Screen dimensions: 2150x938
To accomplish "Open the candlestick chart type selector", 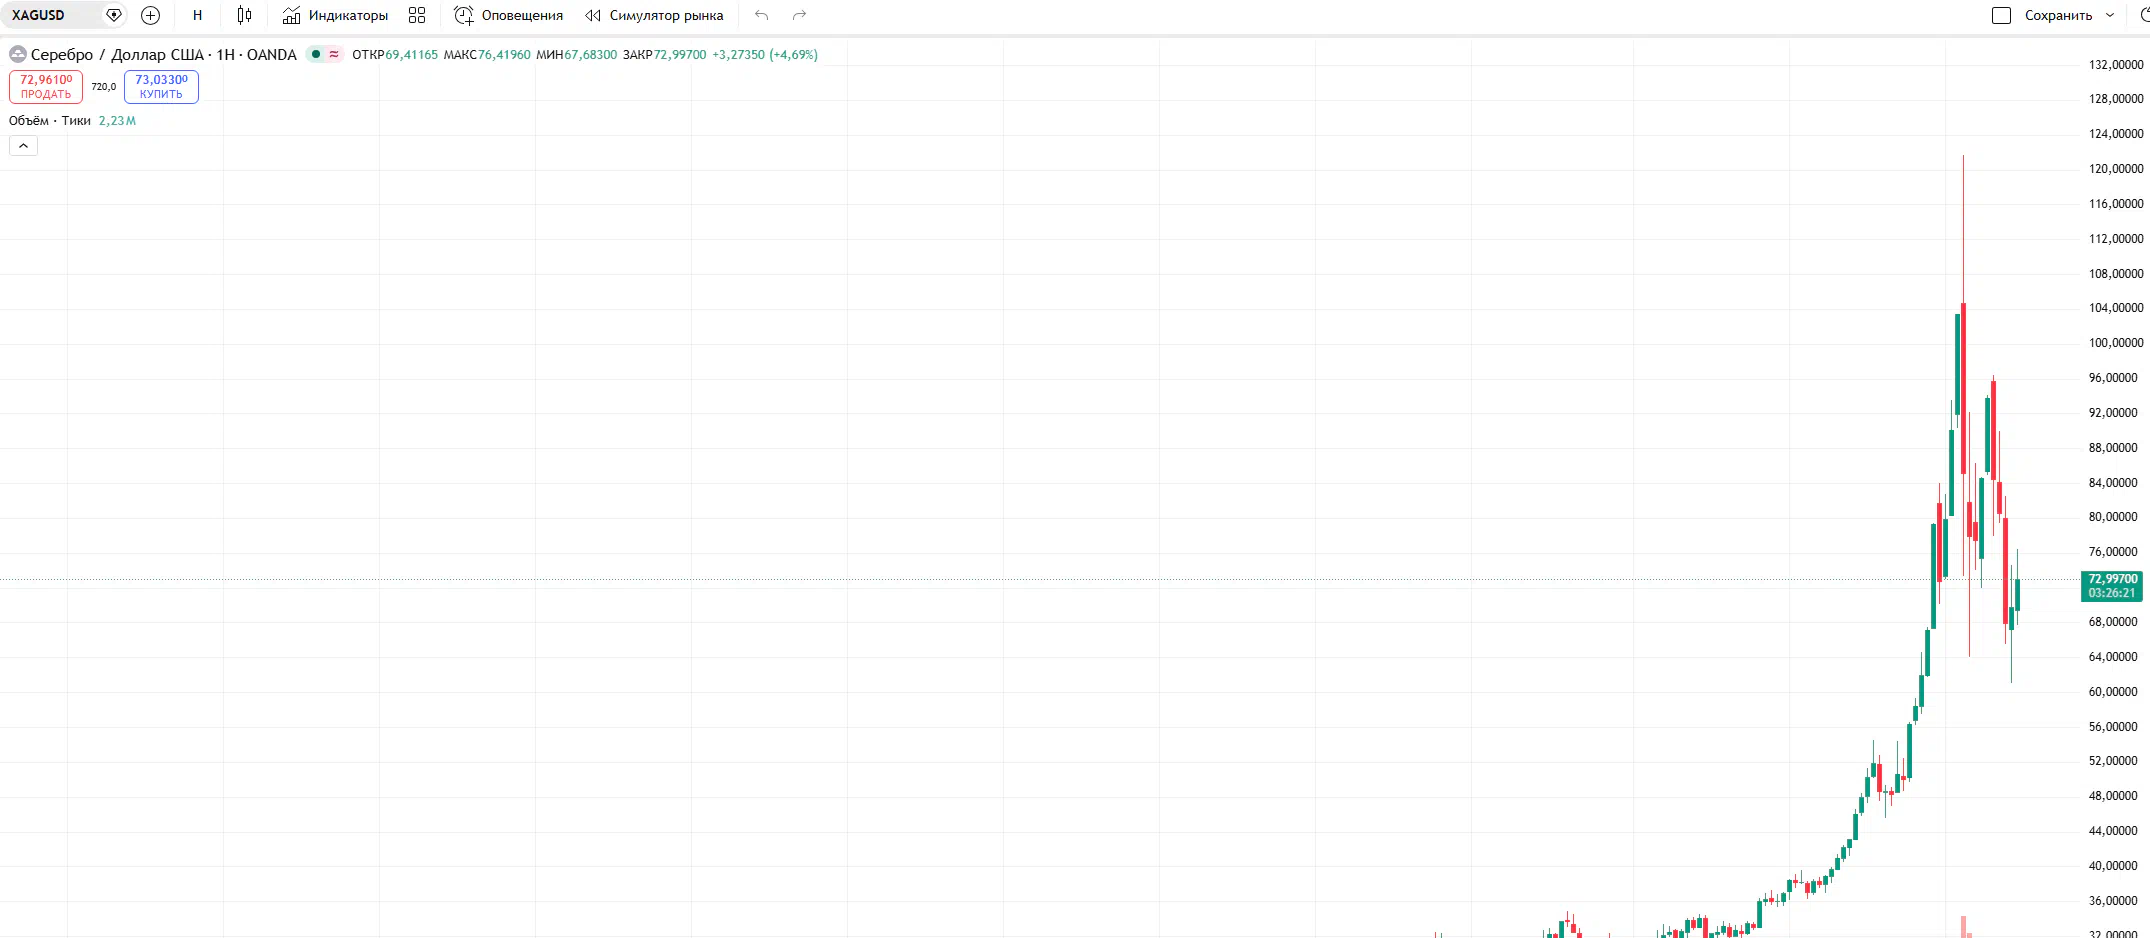I will tap(244, 15).
